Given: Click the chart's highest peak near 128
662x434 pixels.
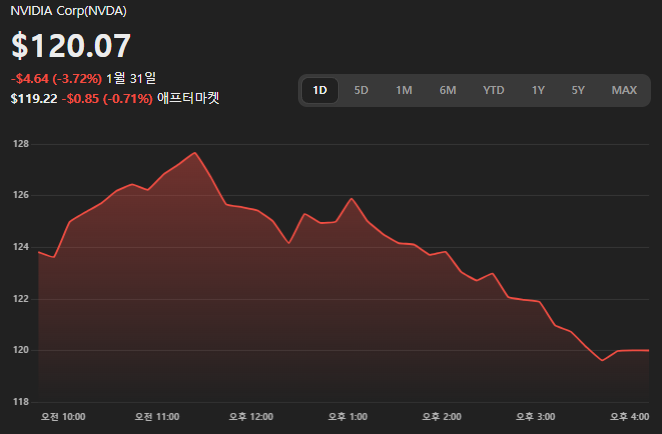Looking at the screenshot, I should (195, 153).
